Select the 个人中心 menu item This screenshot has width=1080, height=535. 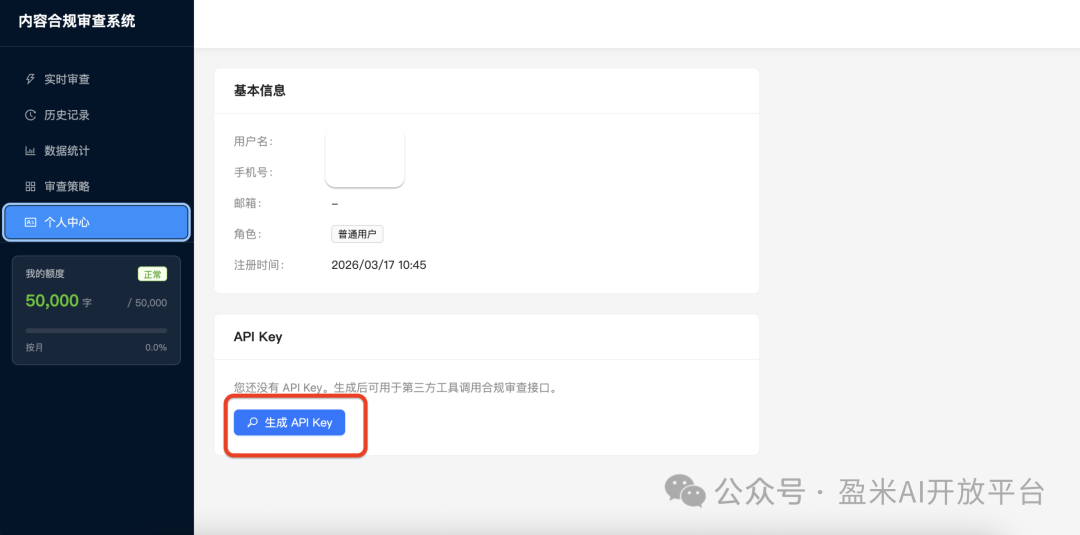click(x=96, y=222)
